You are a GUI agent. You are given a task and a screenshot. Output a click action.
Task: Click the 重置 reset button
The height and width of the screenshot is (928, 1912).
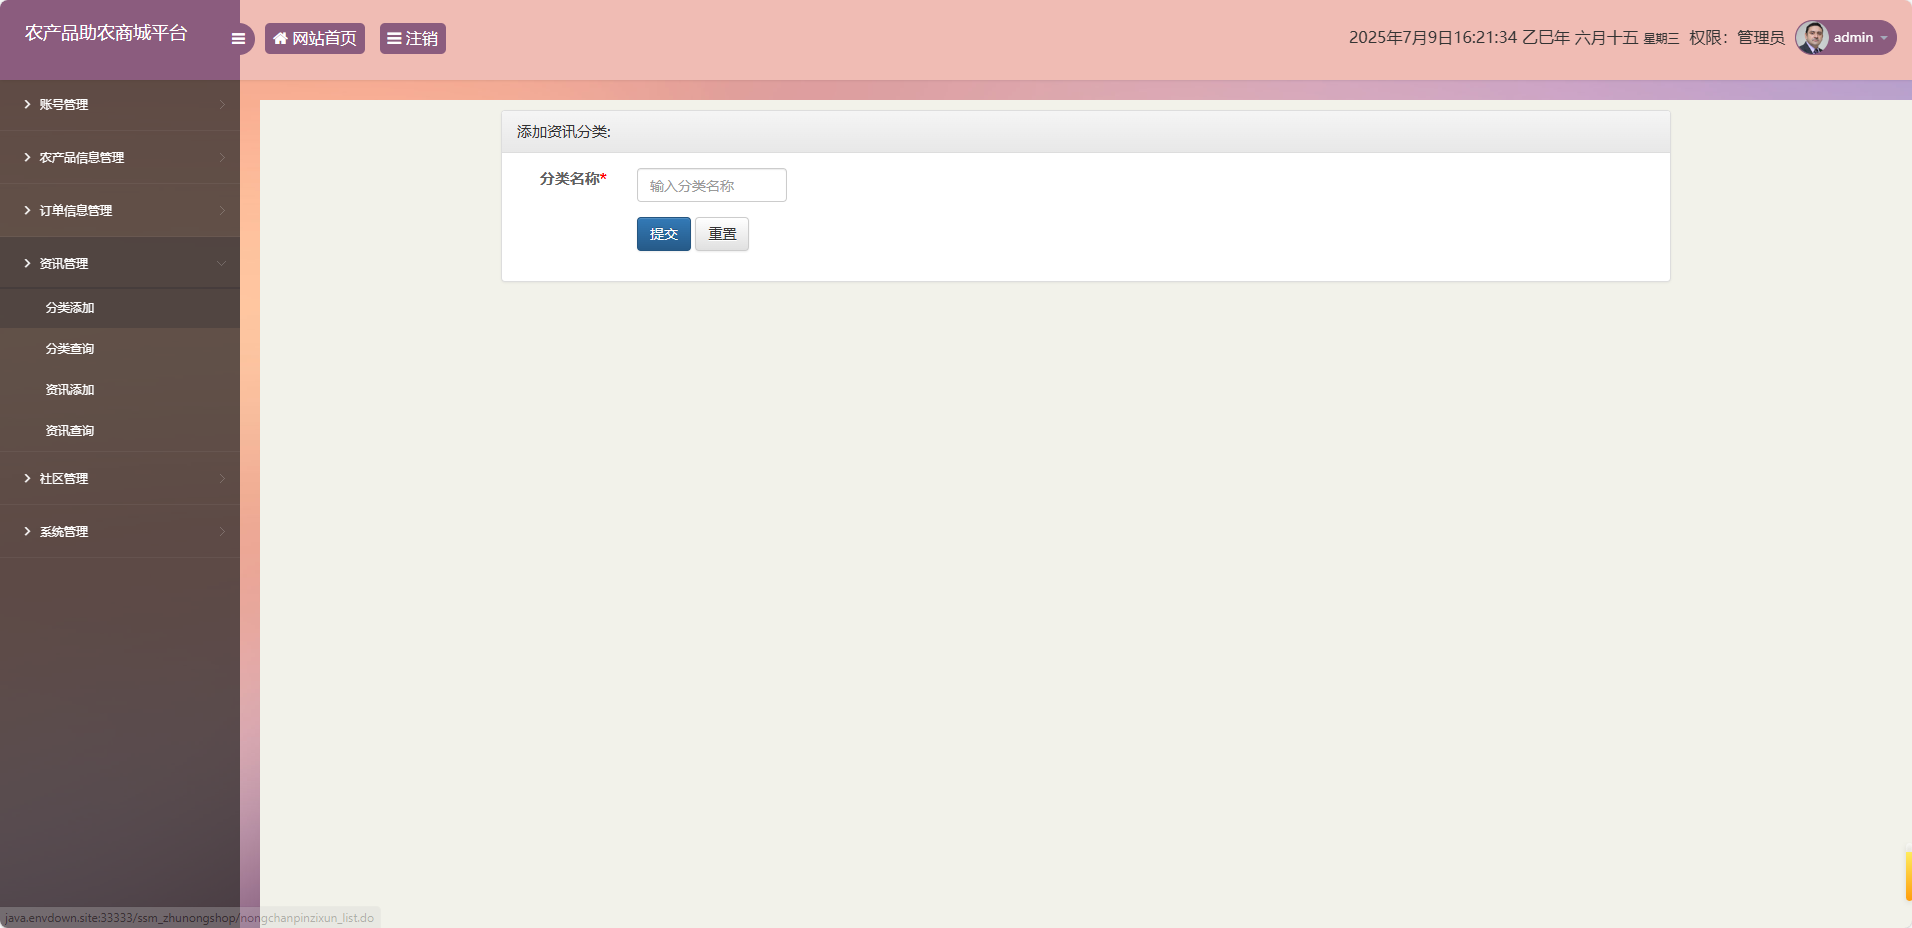pyautogui.click(x=722, y=234)
